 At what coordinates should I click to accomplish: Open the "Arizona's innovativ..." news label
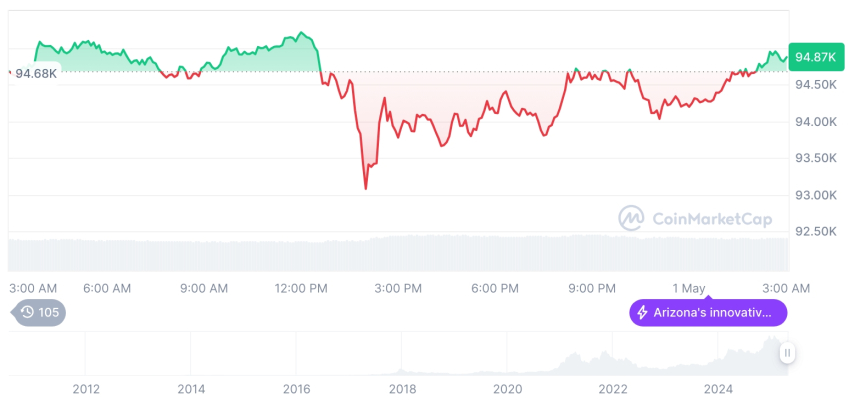coord(712,313)
